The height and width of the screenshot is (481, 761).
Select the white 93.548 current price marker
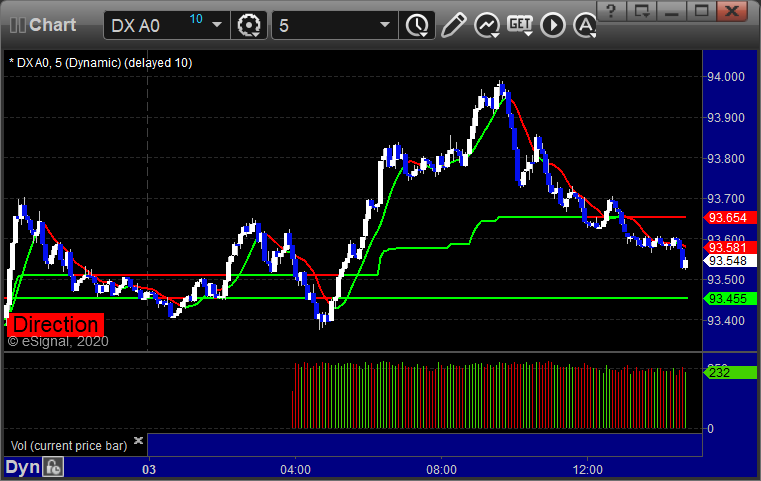[729, 261]
